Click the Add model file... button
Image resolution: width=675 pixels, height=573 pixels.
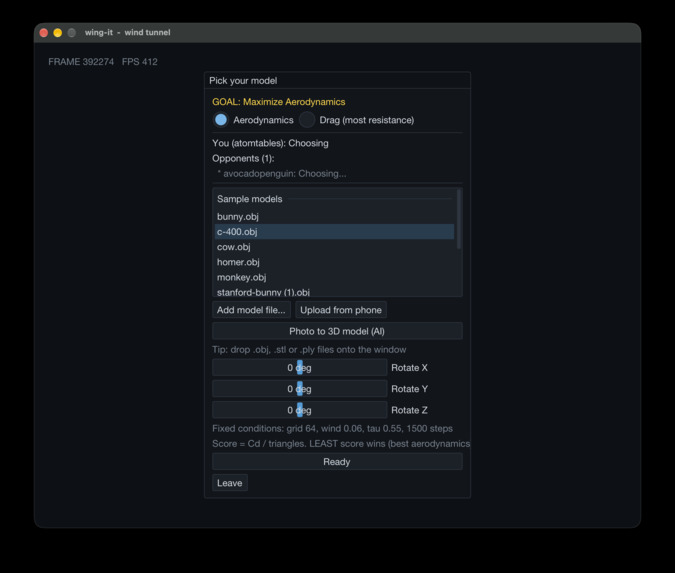point(251,310)
